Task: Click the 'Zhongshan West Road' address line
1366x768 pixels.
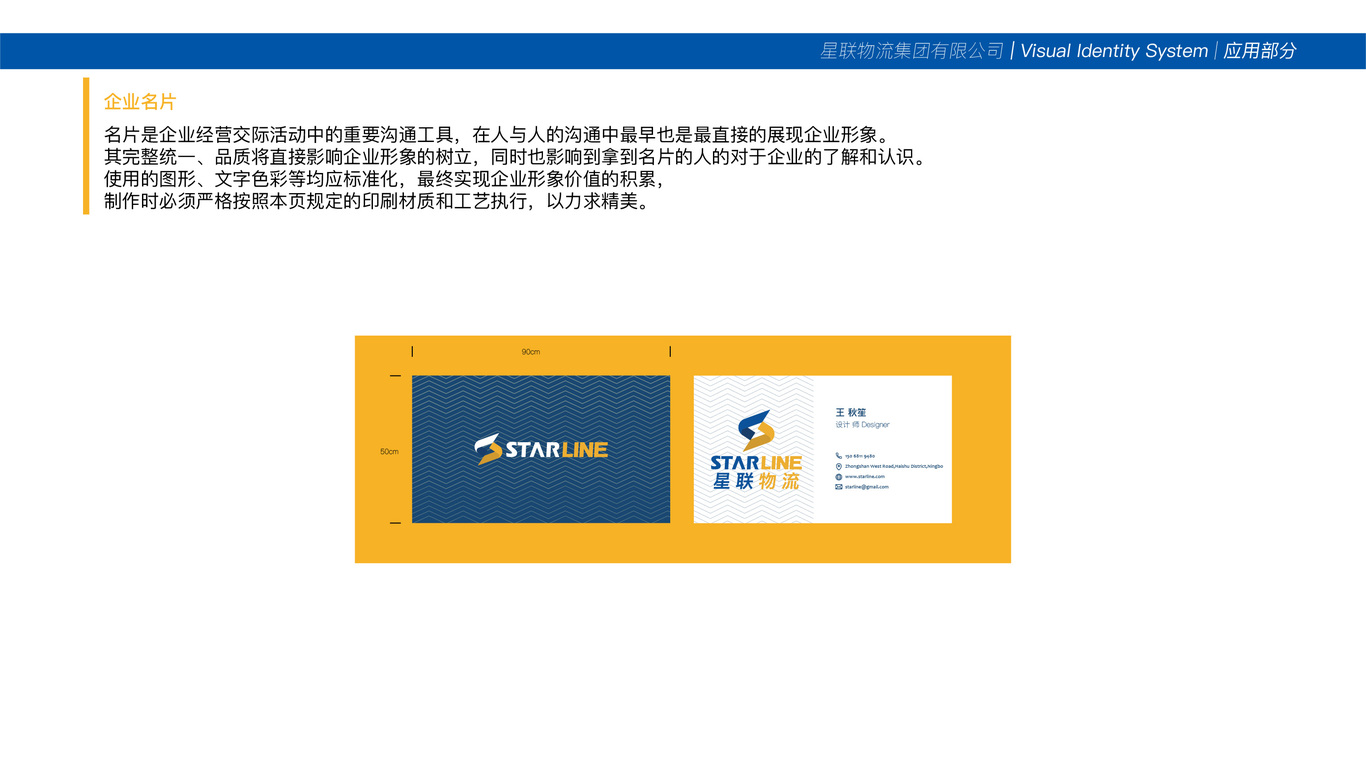Action: click(894, 467)
